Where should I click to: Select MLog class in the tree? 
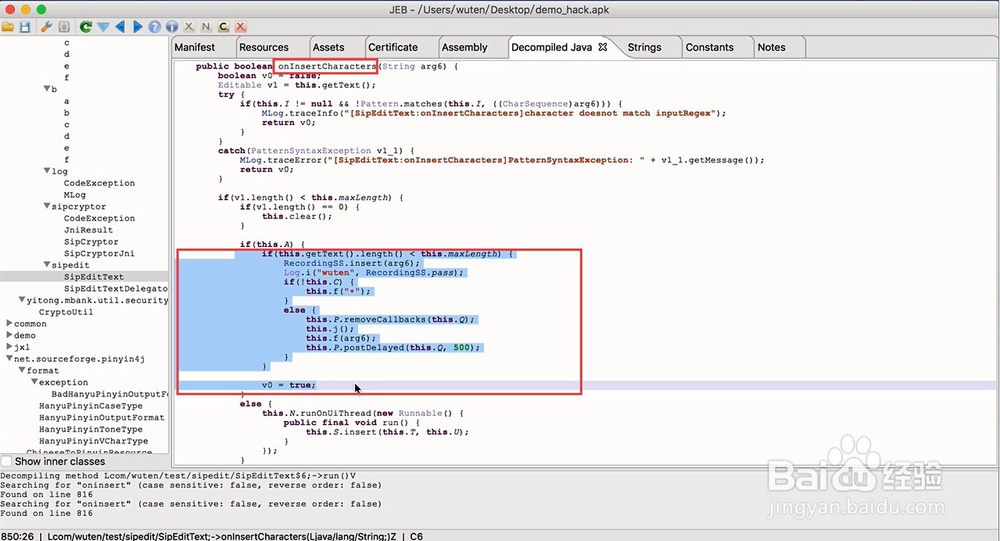[x=74, y=195]
